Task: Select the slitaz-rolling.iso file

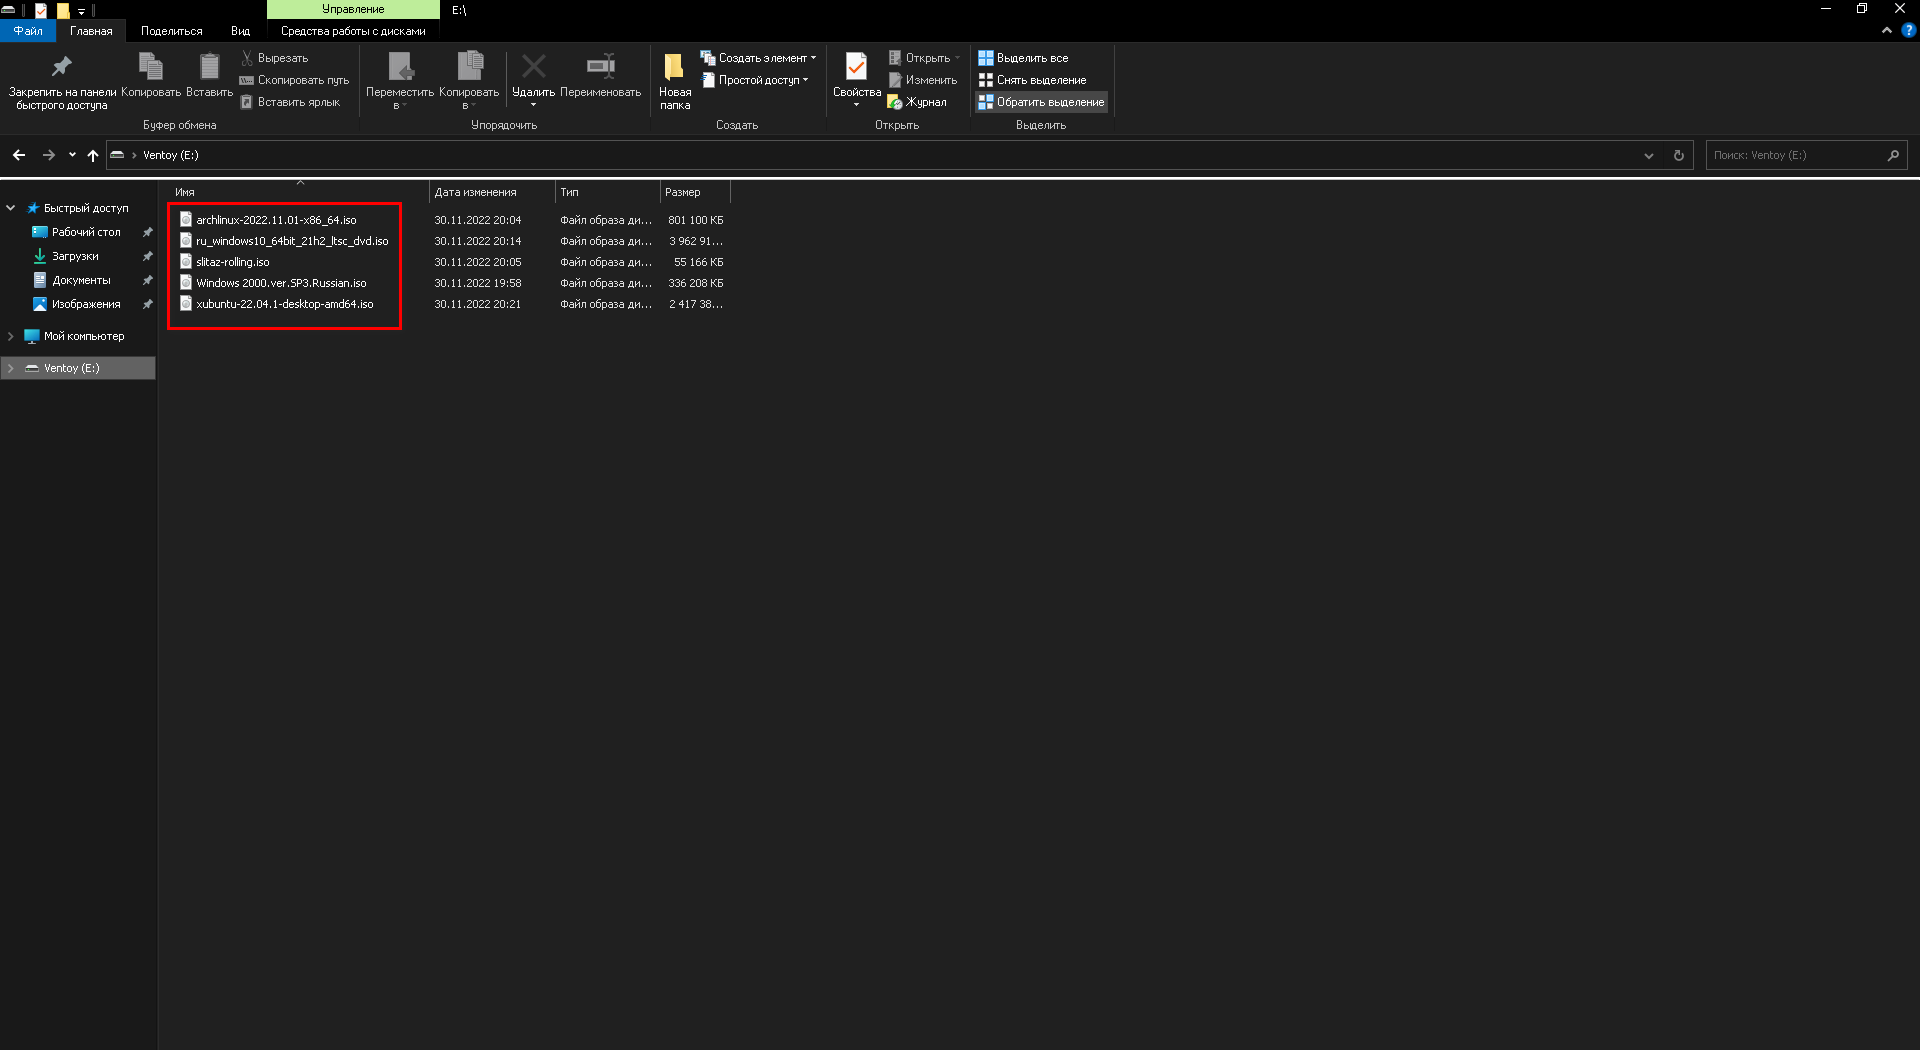Action: point(232,262)
